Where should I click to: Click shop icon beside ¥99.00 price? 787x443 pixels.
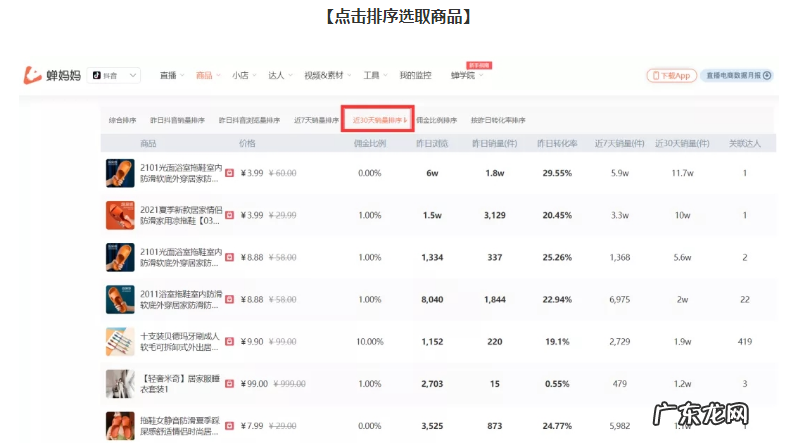pos(229,384)
